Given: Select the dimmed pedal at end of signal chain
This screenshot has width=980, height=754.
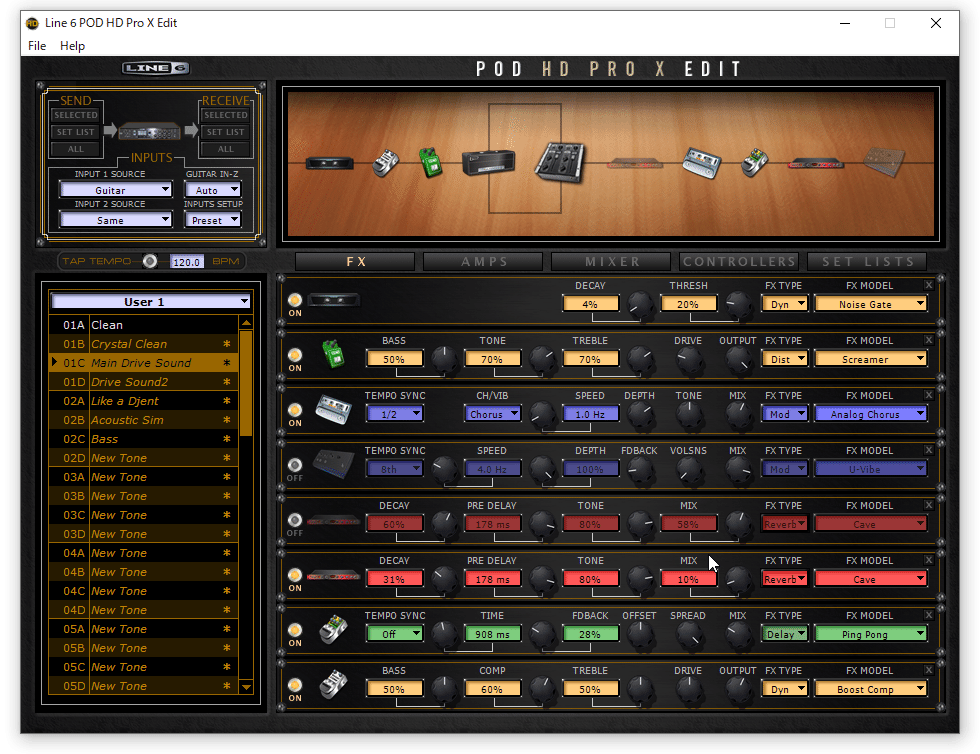Looking at the screenshot, I should pyautogui.click(x=884, y=162).
